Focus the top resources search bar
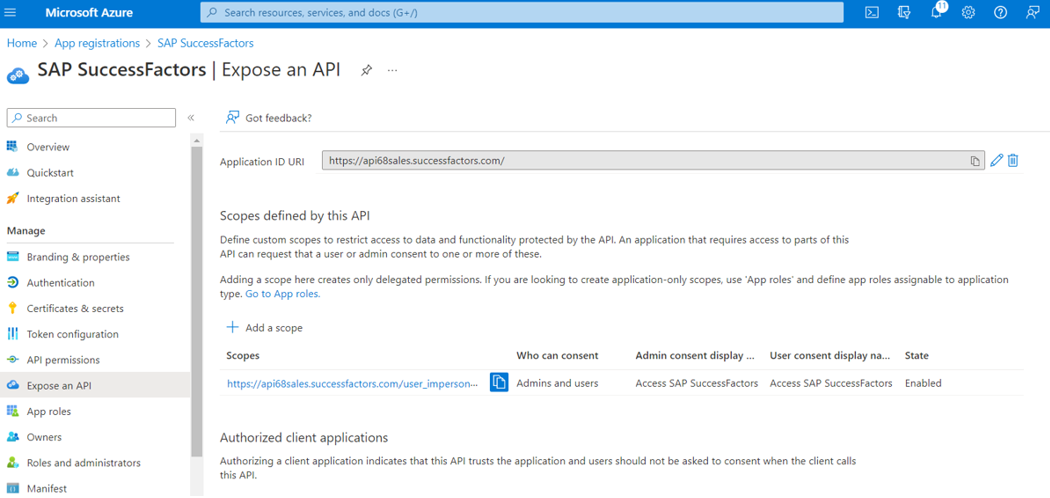Viewport: 1050px width, 498px height. coord(522,13)
